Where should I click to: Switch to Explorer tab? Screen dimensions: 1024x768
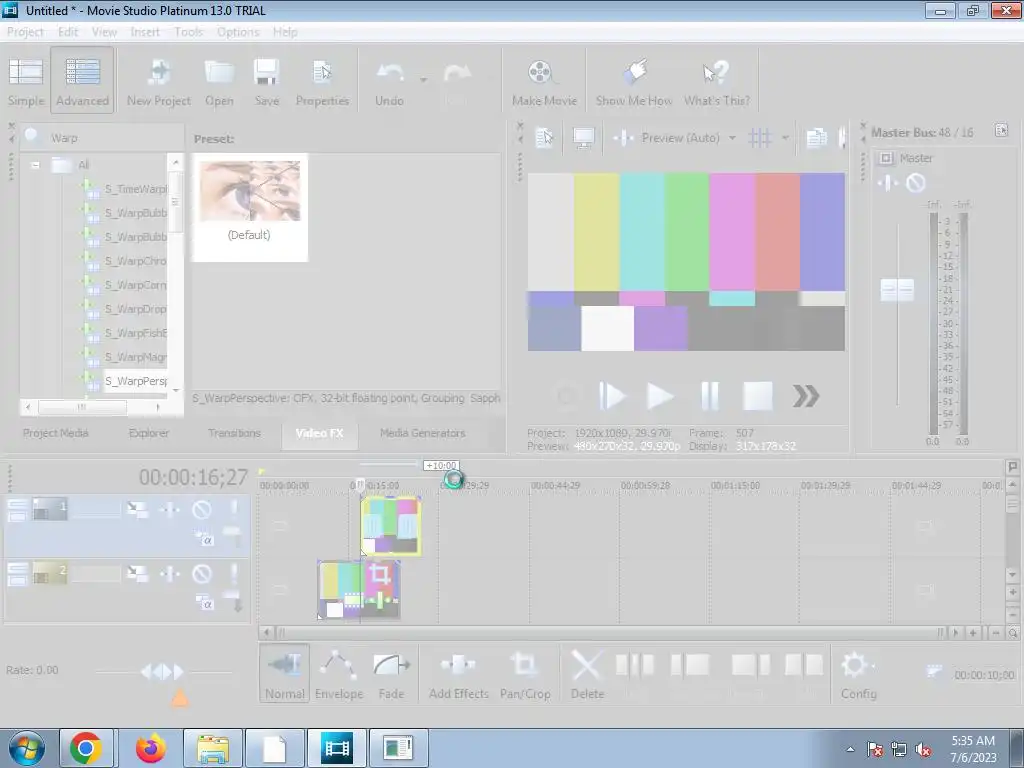149,433
